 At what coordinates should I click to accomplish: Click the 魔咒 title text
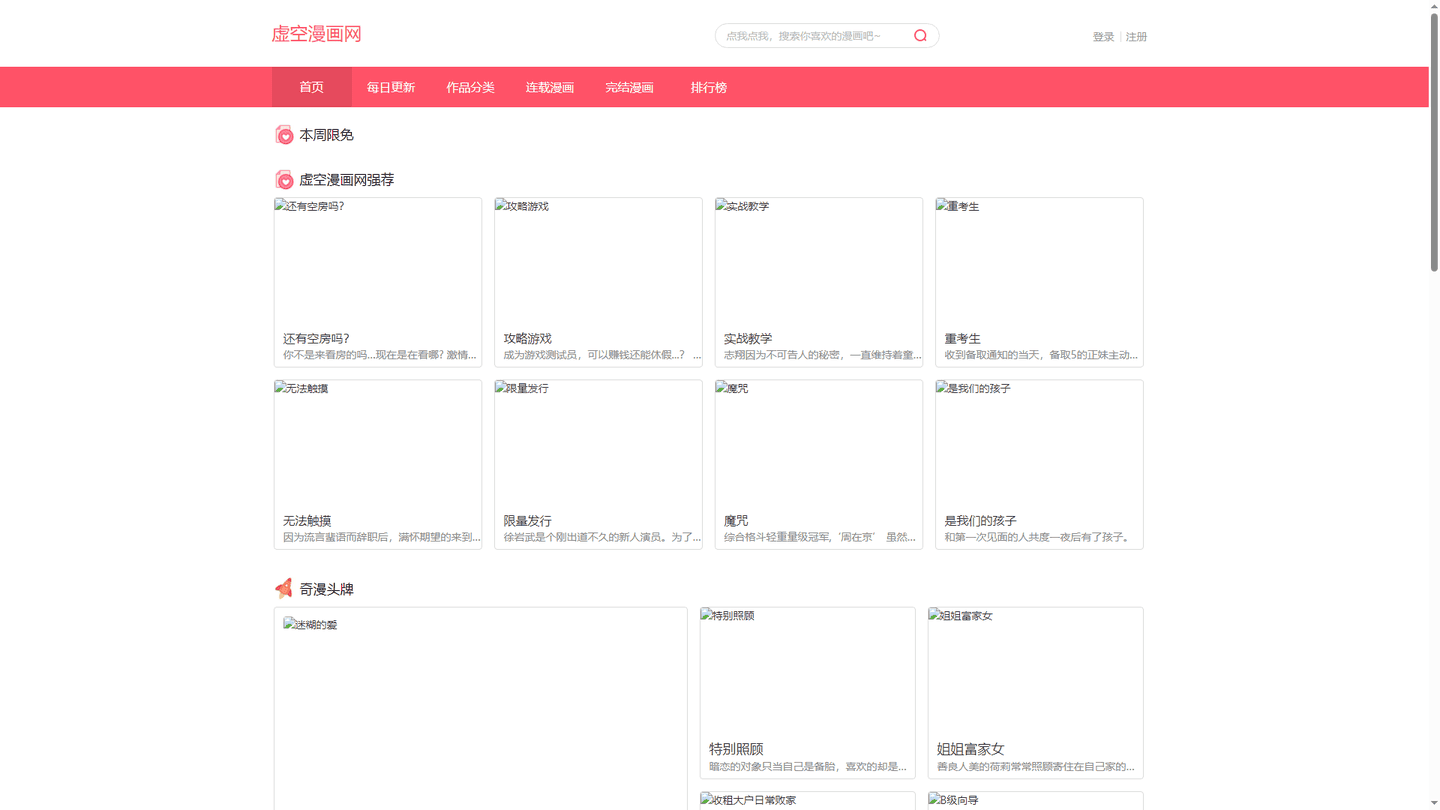(x=736, y=521)
